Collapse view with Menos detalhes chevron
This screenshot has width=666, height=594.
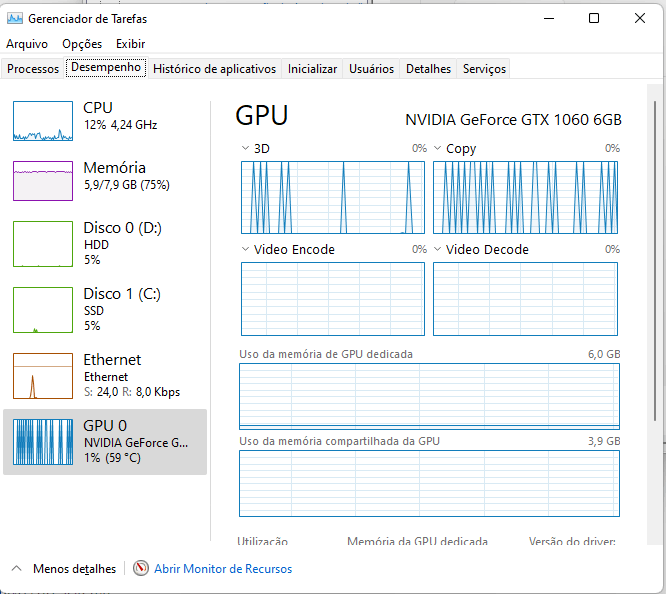17,569
